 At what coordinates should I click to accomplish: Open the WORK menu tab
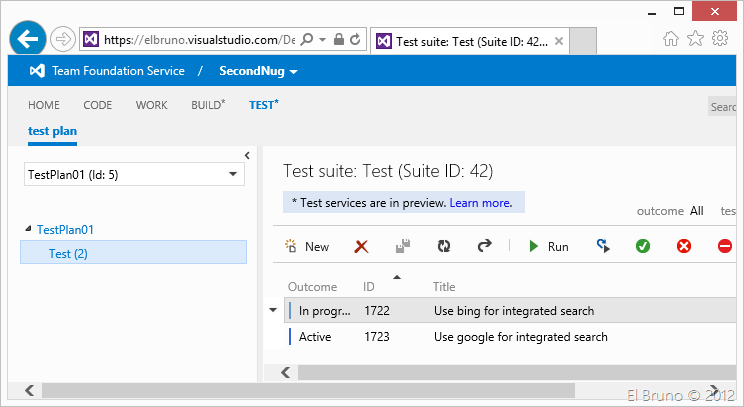pyautogui.click(x=151, y=105)
